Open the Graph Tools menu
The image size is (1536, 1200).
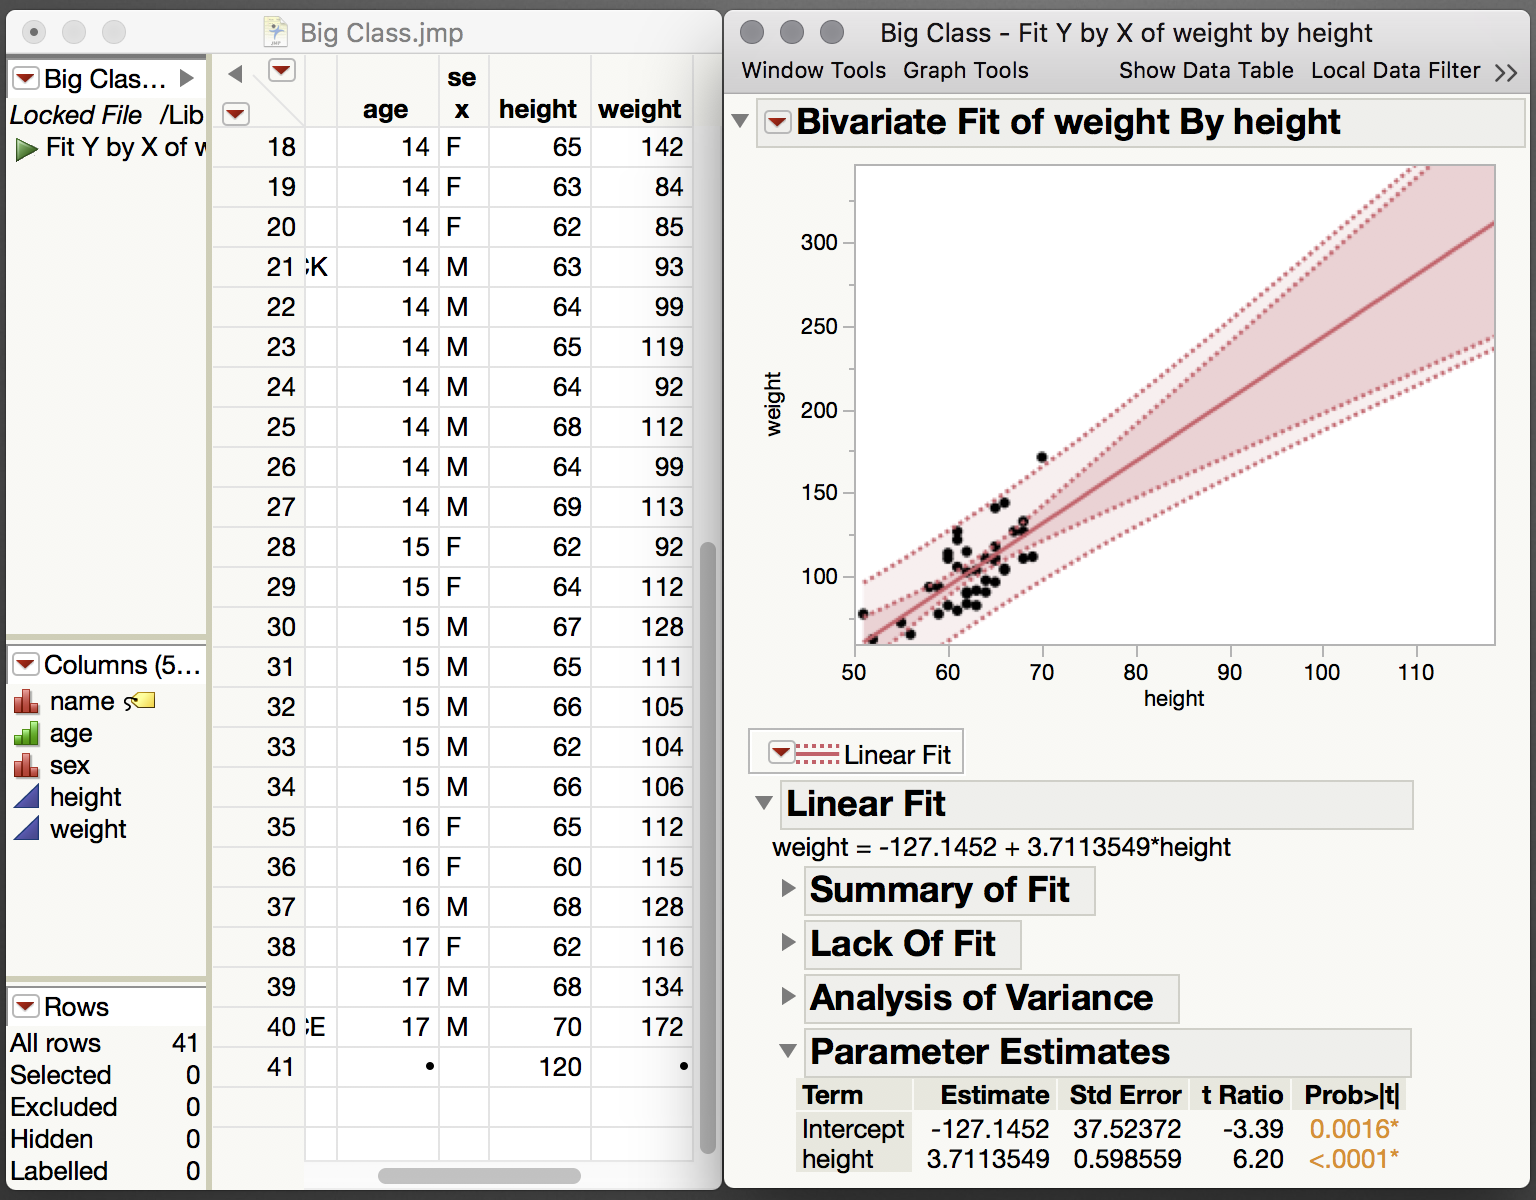coord(965,70)
